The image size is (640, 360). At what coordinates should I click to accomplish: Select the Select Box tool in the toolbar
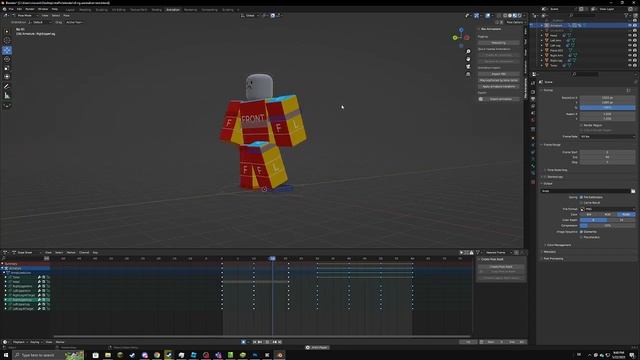coord(7,31)
